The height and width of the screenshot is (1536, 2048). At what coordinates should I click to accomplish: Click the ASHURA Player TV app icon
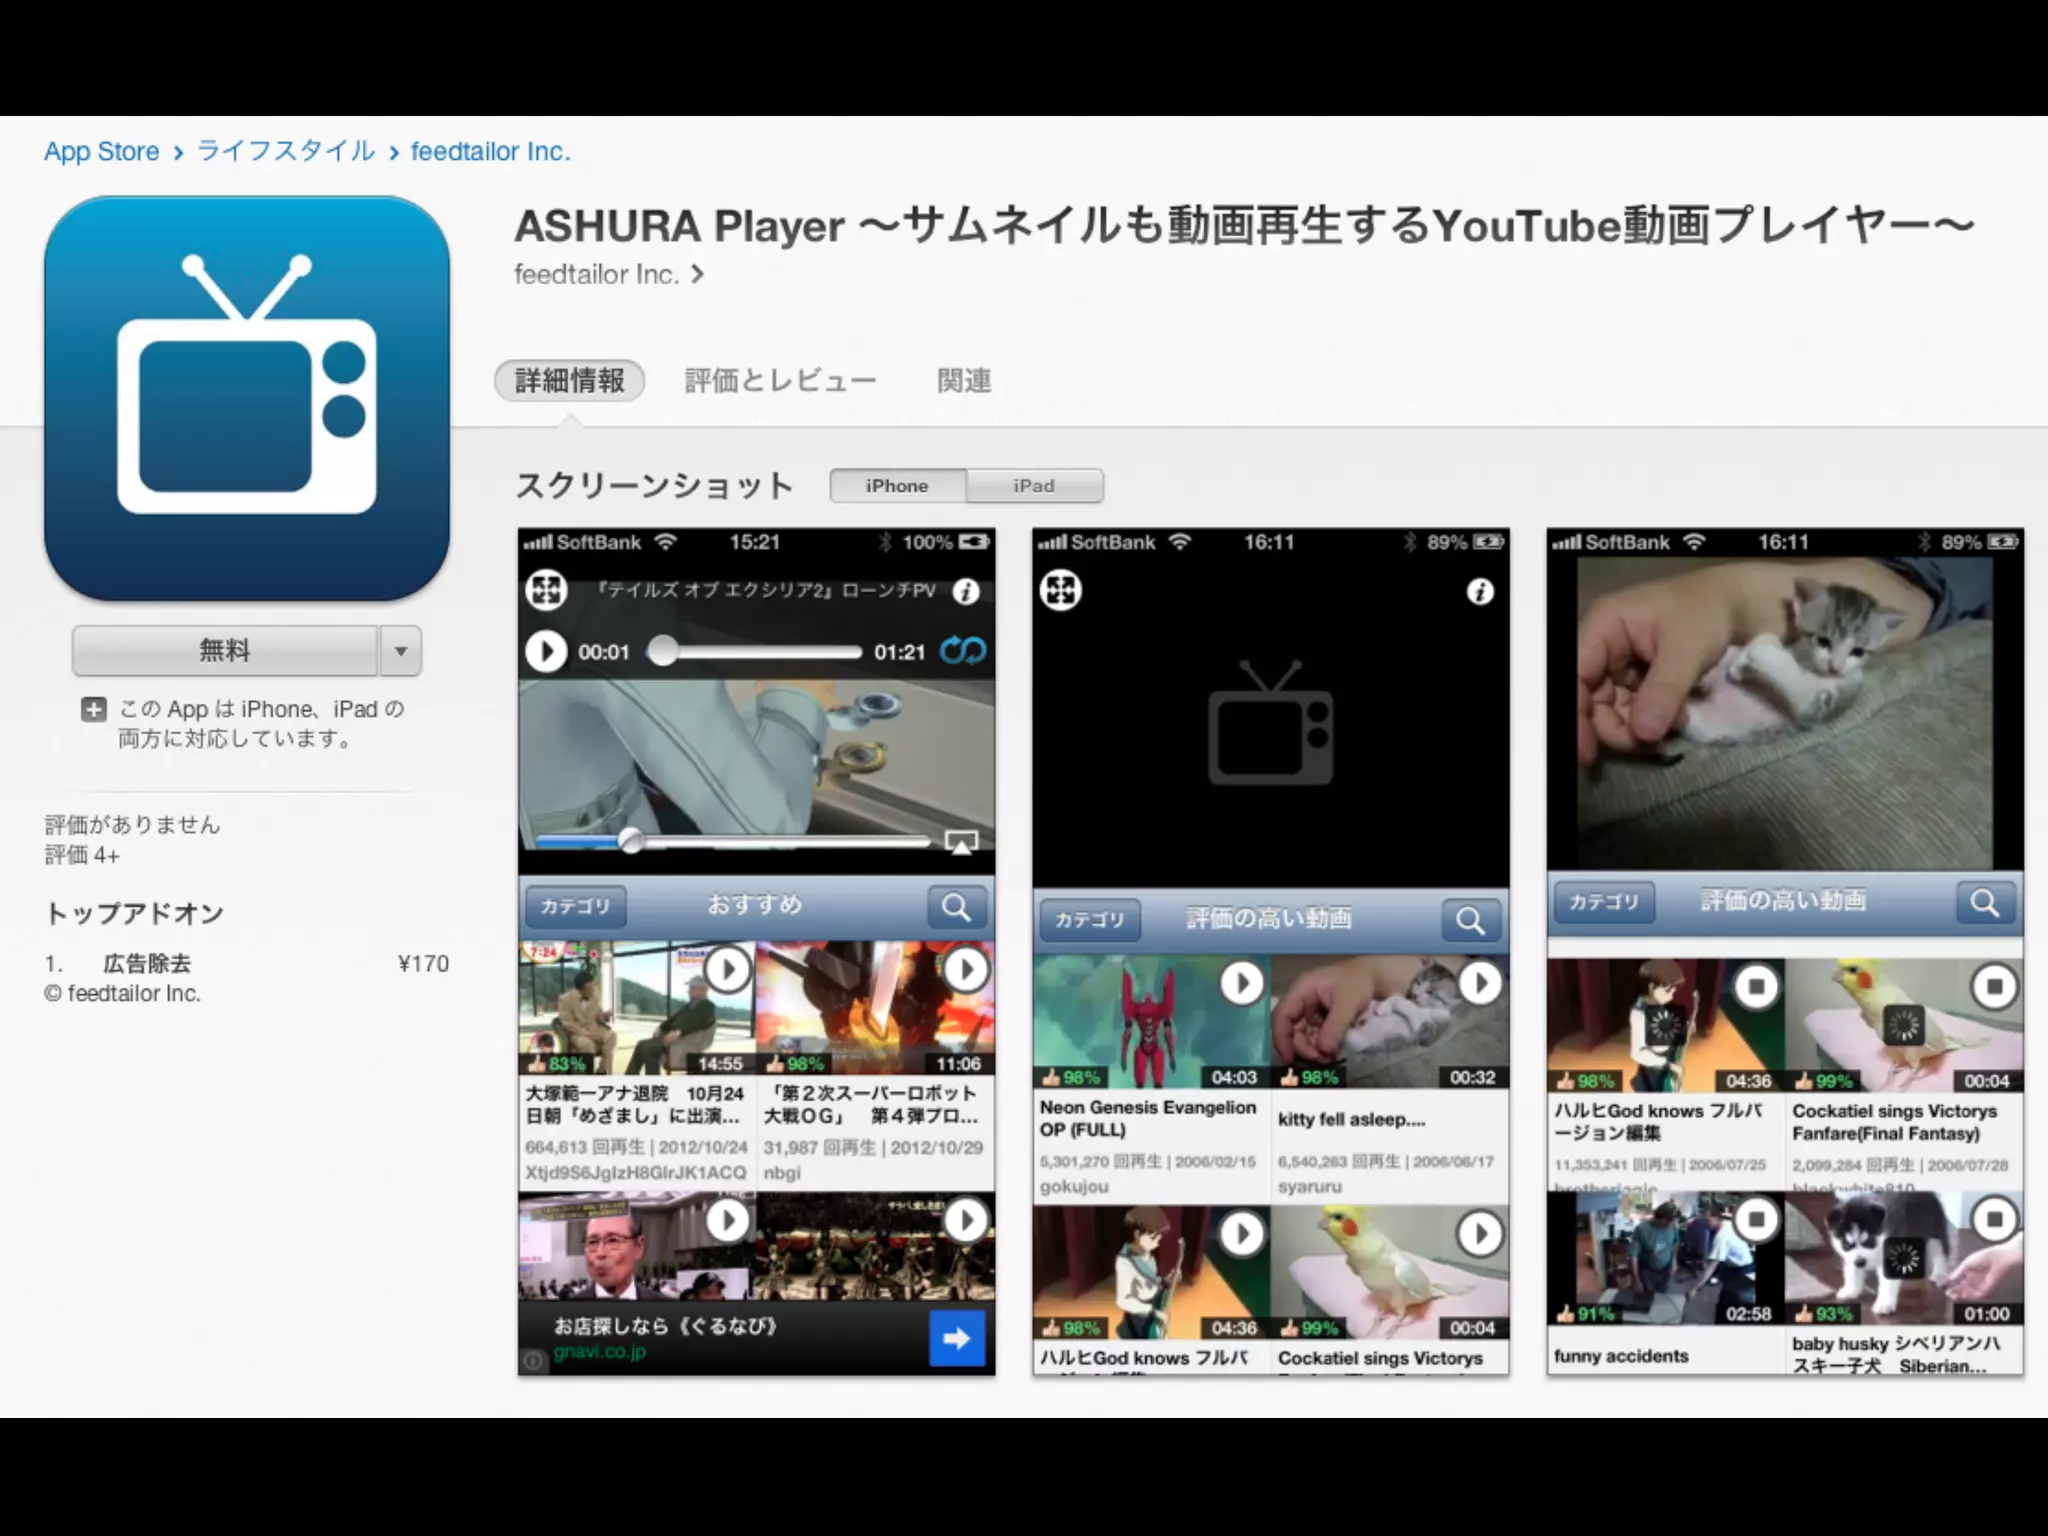(246, 398)
